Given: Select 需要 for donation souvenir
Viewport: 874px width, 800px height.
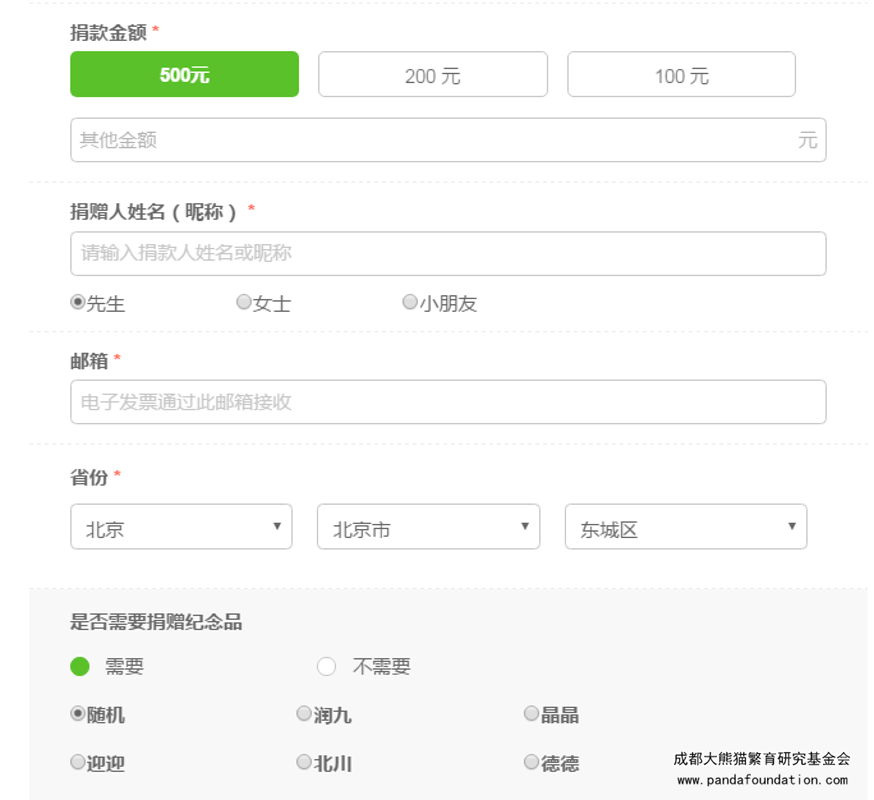Looking at the screenshot, I should pos(80,666).
